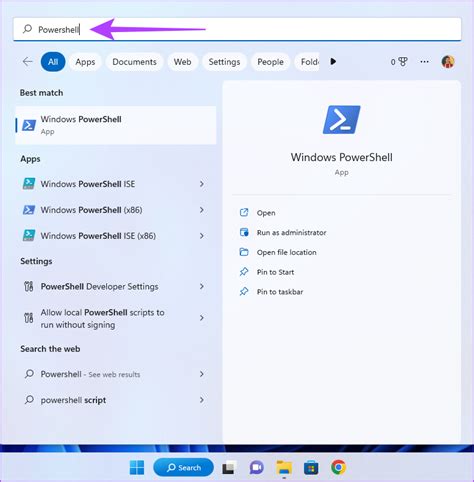The width and height of the screenshot is (474, 482).
Task: Choose Run as administrator
Action: click(x=291, y=232)
